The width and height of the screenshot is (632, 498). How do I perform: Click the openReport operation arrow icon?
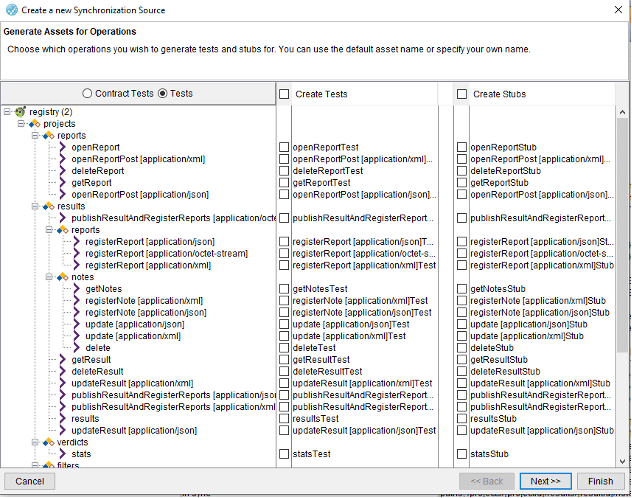61,147
